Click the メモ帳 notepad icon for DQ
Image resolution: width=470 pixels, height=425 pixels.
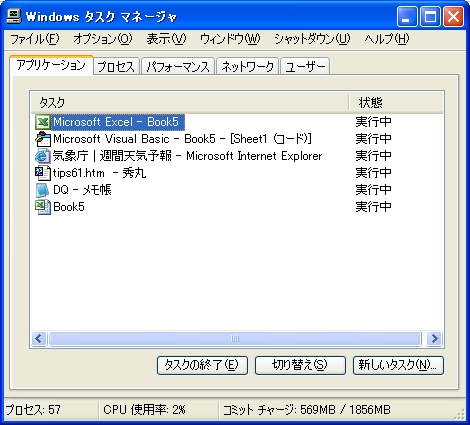pos(43,190)
